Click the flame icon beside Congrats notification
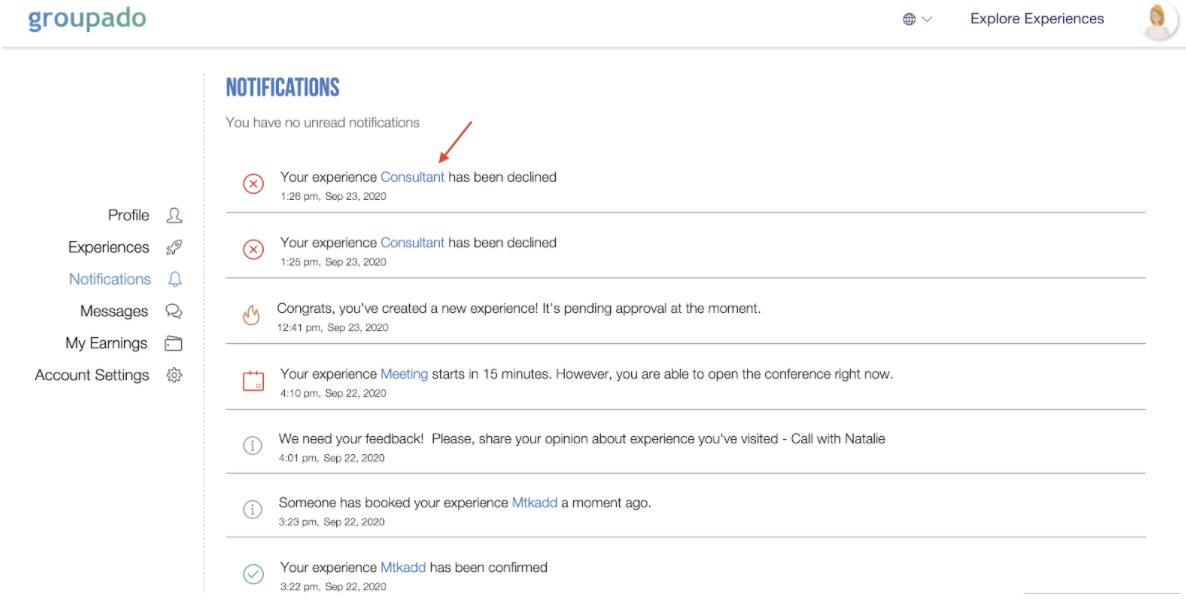This screenshot has width=1186, height=602. 251,315
